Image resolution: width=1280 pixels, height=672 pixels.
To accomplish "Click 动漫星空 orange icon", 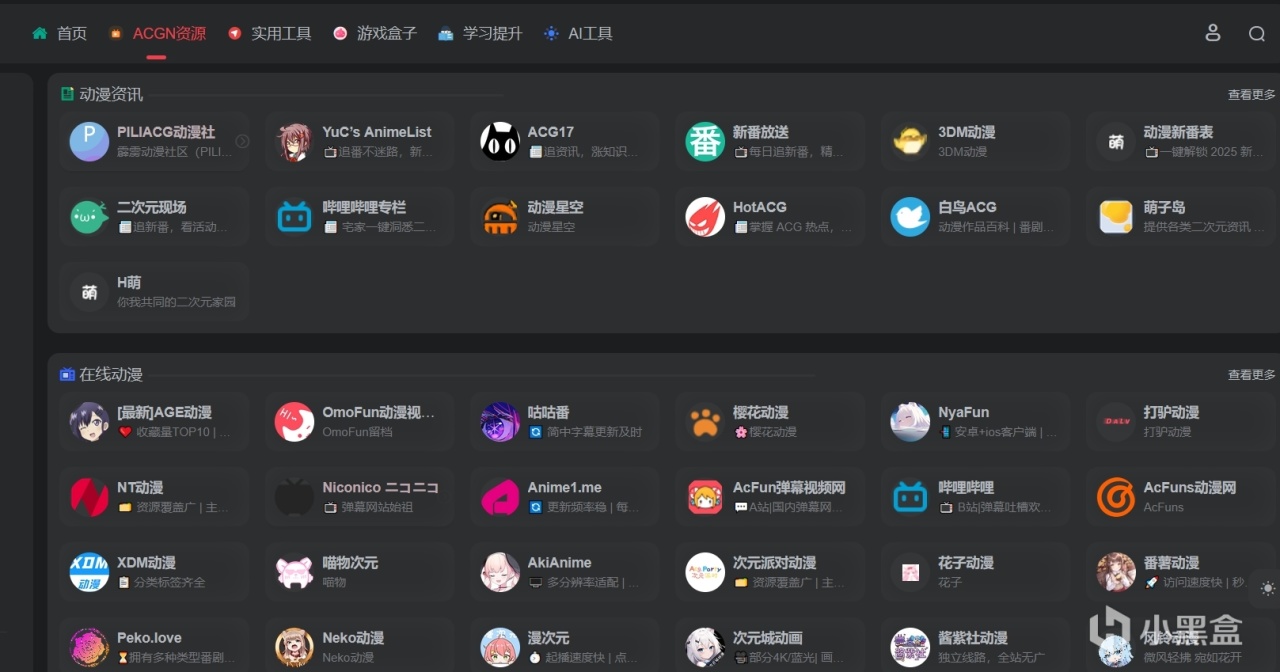I will point(500,217).
